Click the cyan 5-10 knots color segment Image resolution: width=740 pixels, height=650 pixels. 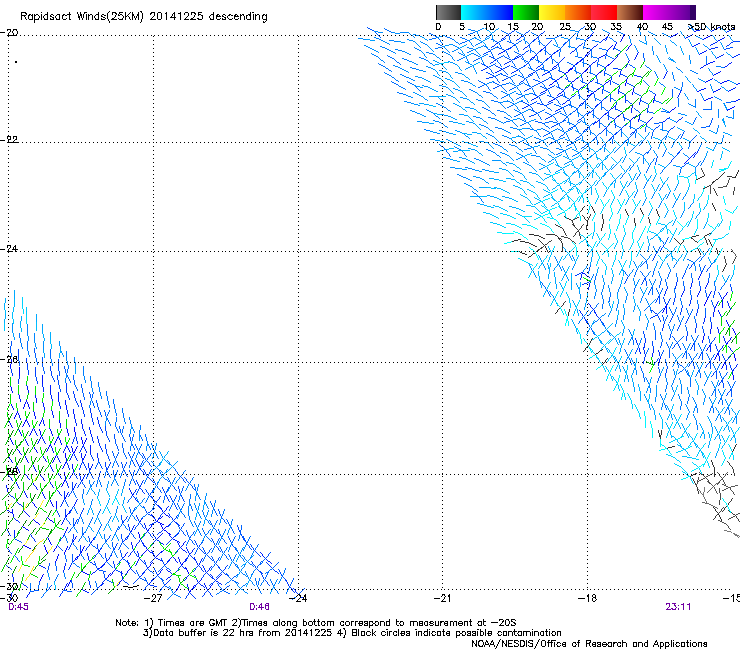click(474, 12)
